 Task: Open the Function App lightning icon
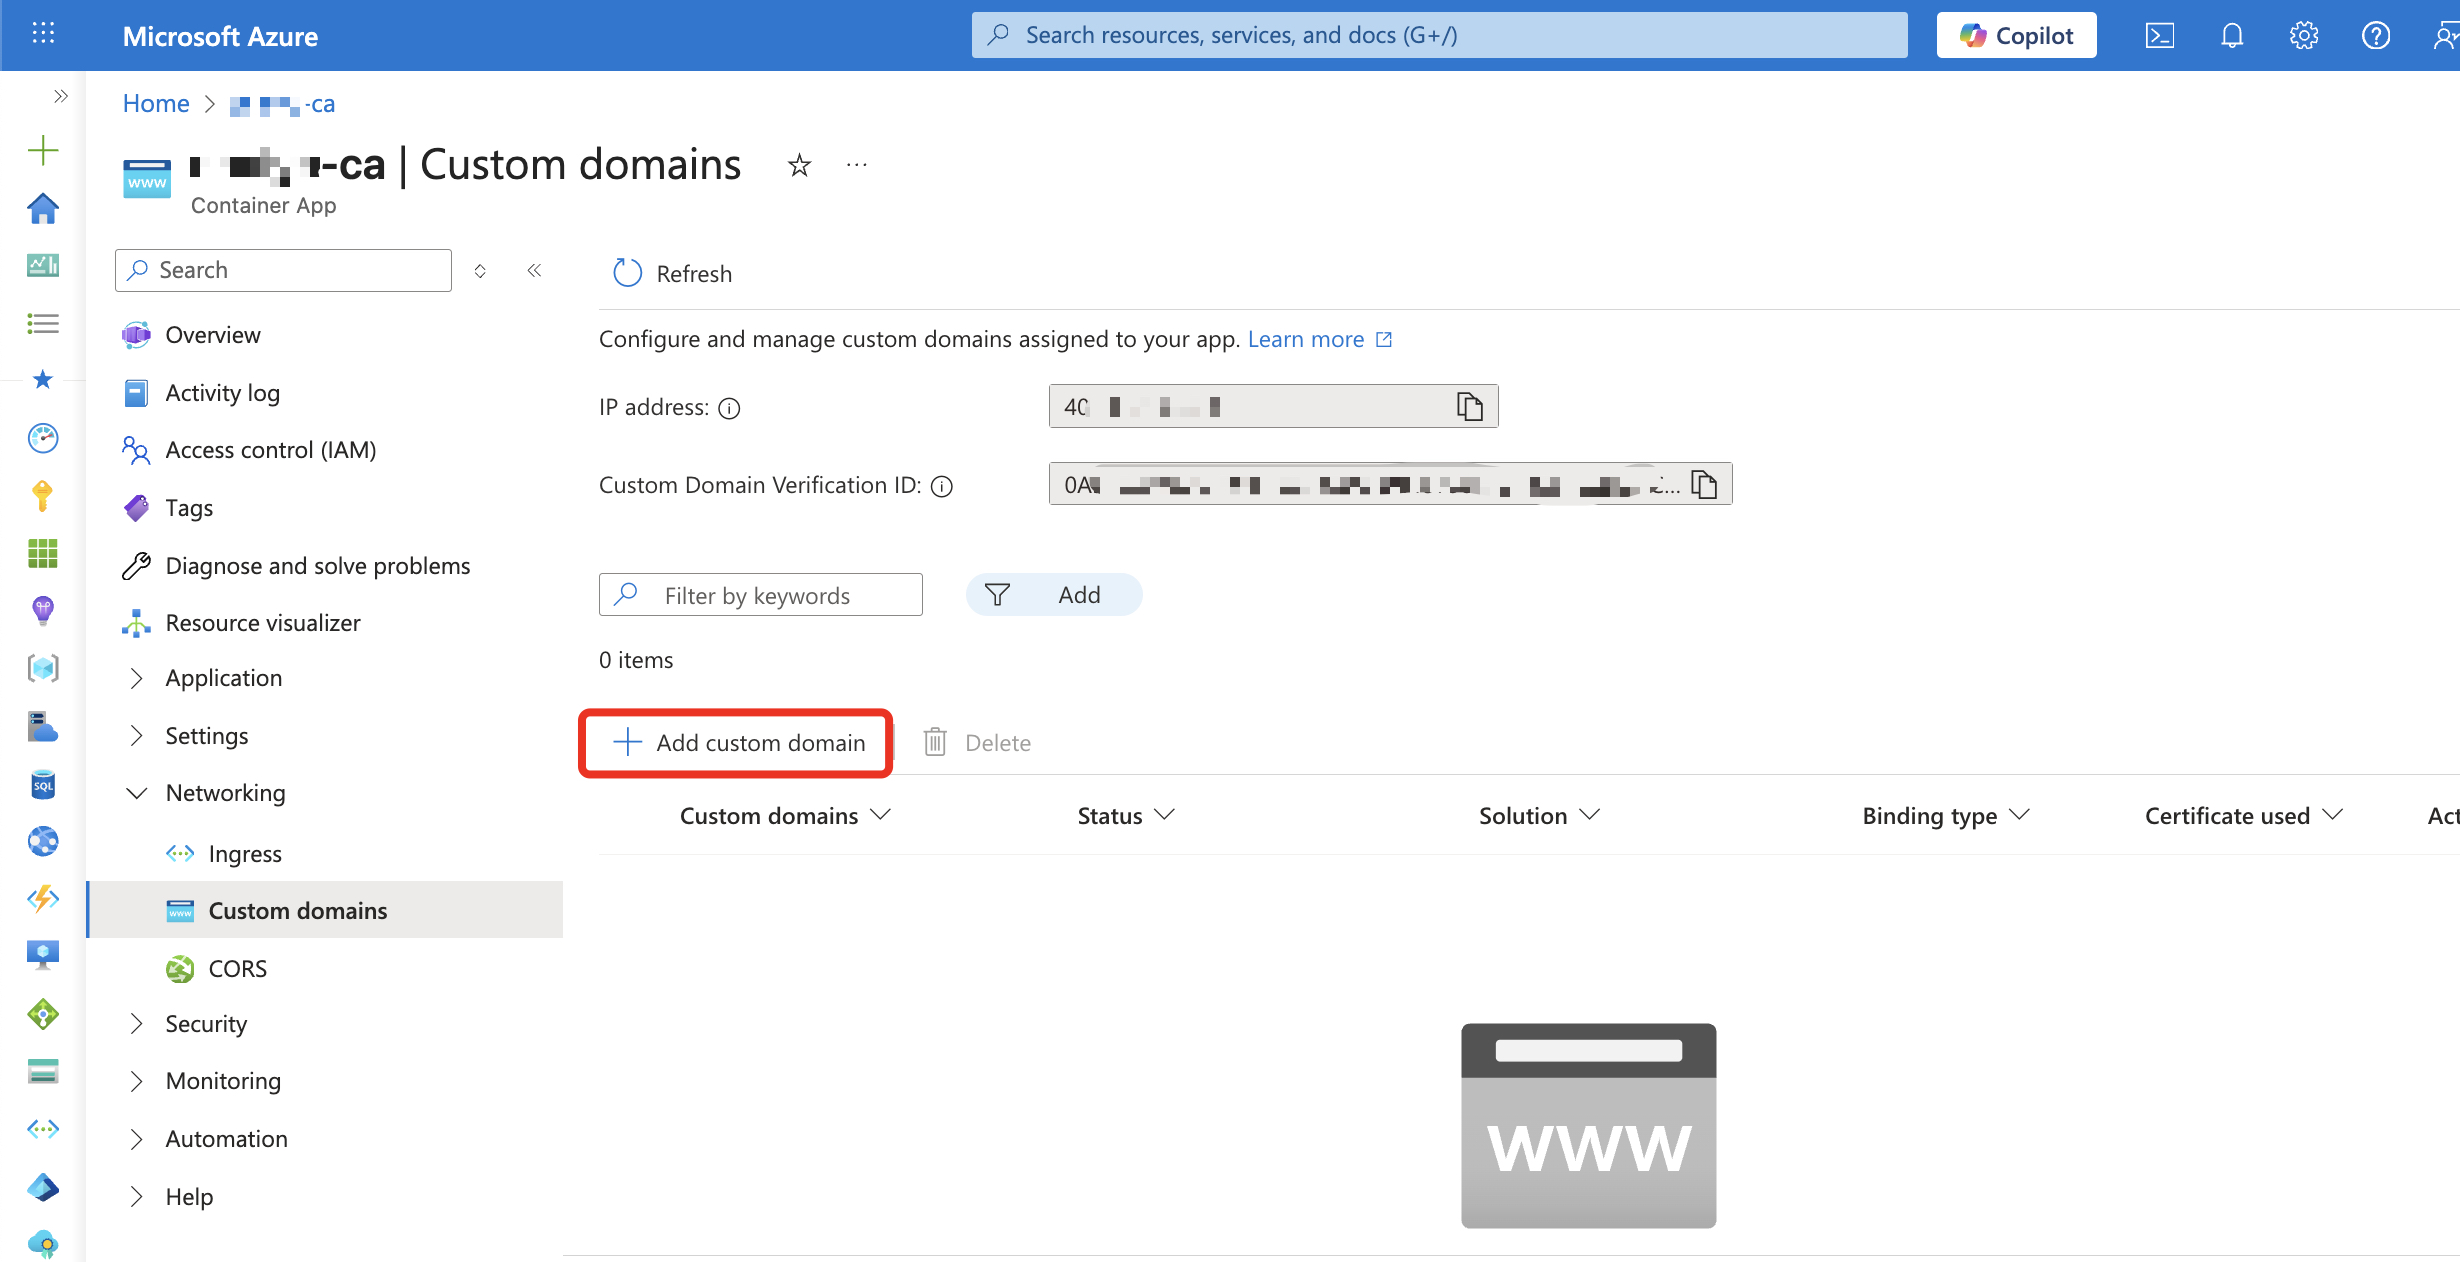coord(43,899)
